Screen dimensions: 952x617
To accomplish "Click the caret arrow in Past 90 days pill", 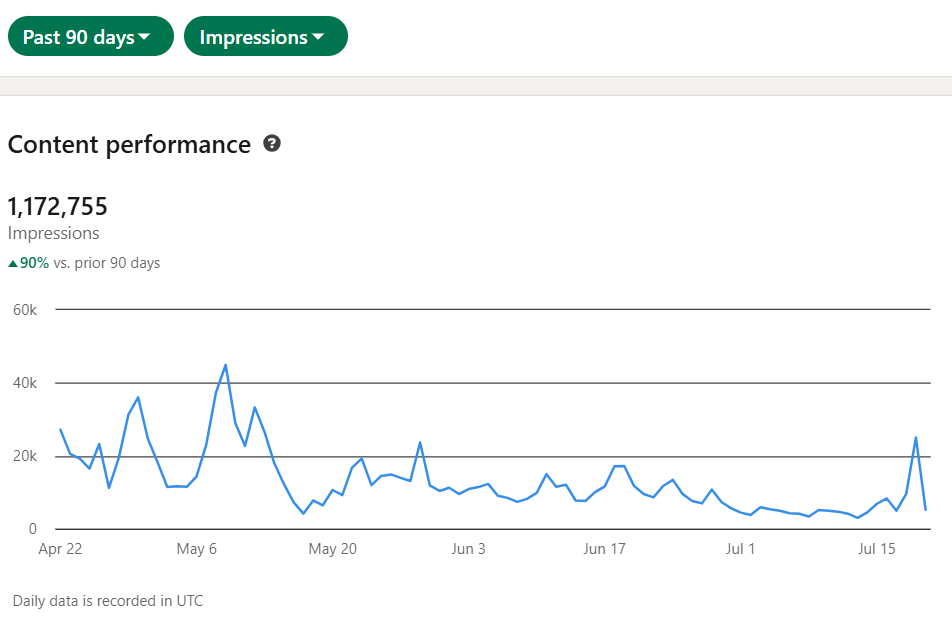I will (145, 38).
